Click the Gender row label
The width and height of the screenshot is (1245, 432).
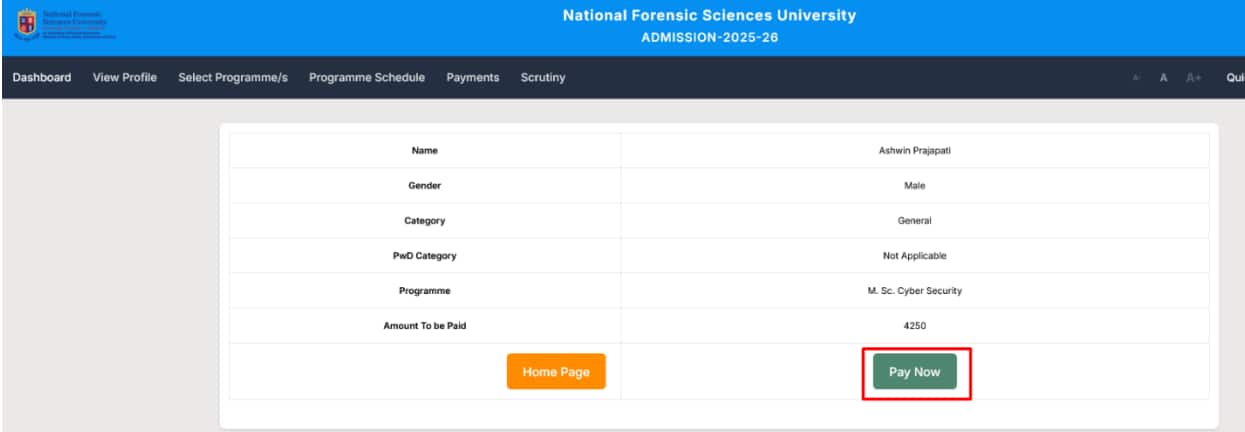425,186
